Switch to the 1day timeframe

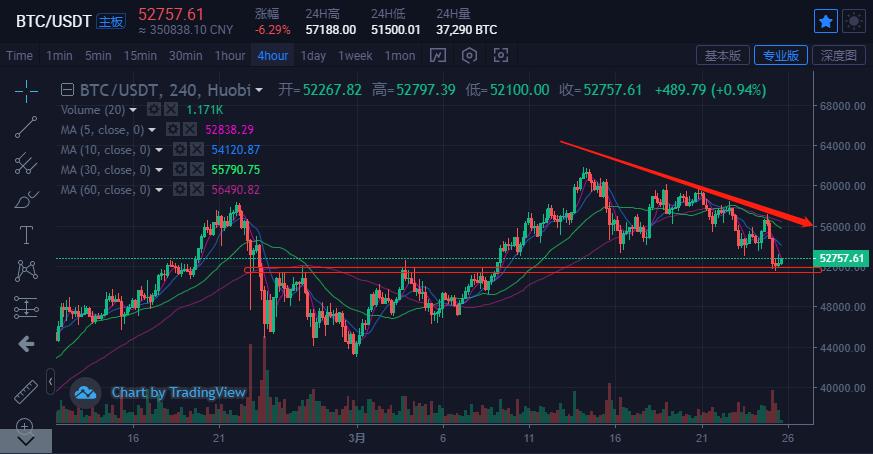click(x=313, y=55)
